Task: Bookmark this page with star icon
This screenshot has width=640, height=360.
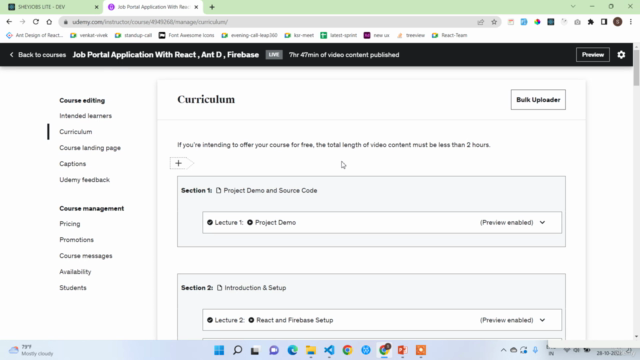Action: coord(494,22)
